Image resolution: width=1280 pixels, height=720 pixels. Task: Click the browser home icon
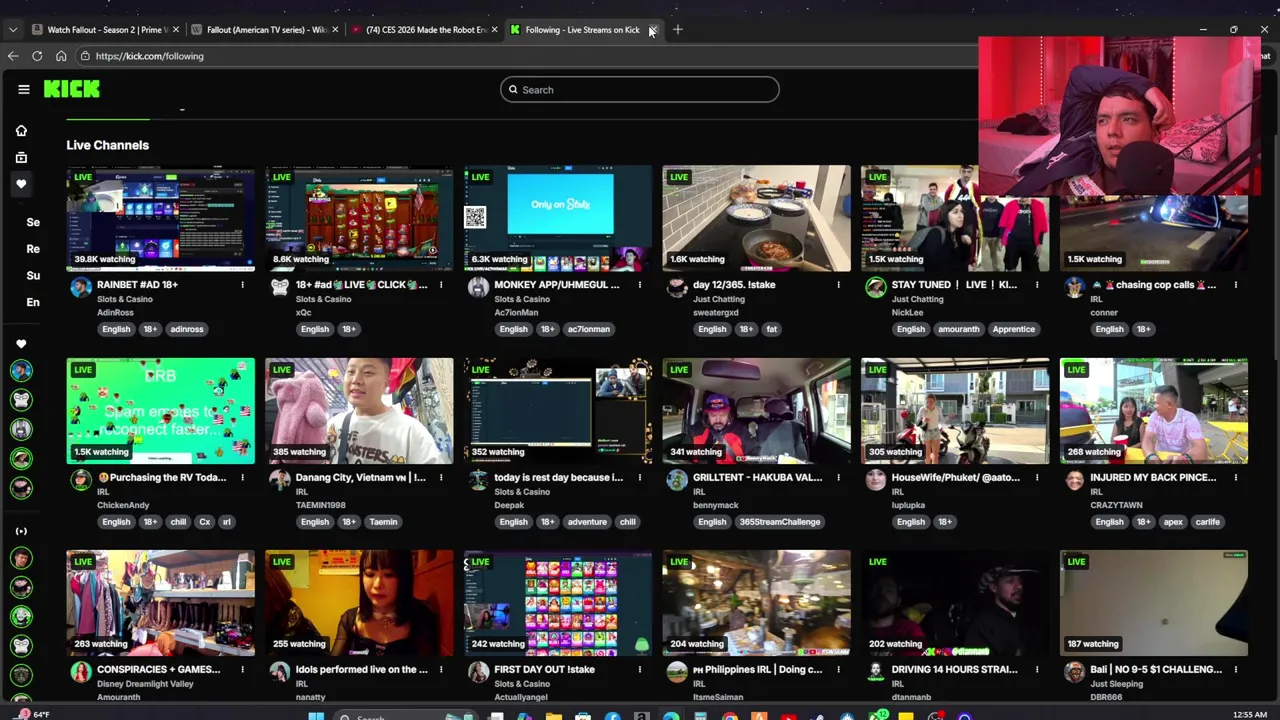tap(61, 56)
